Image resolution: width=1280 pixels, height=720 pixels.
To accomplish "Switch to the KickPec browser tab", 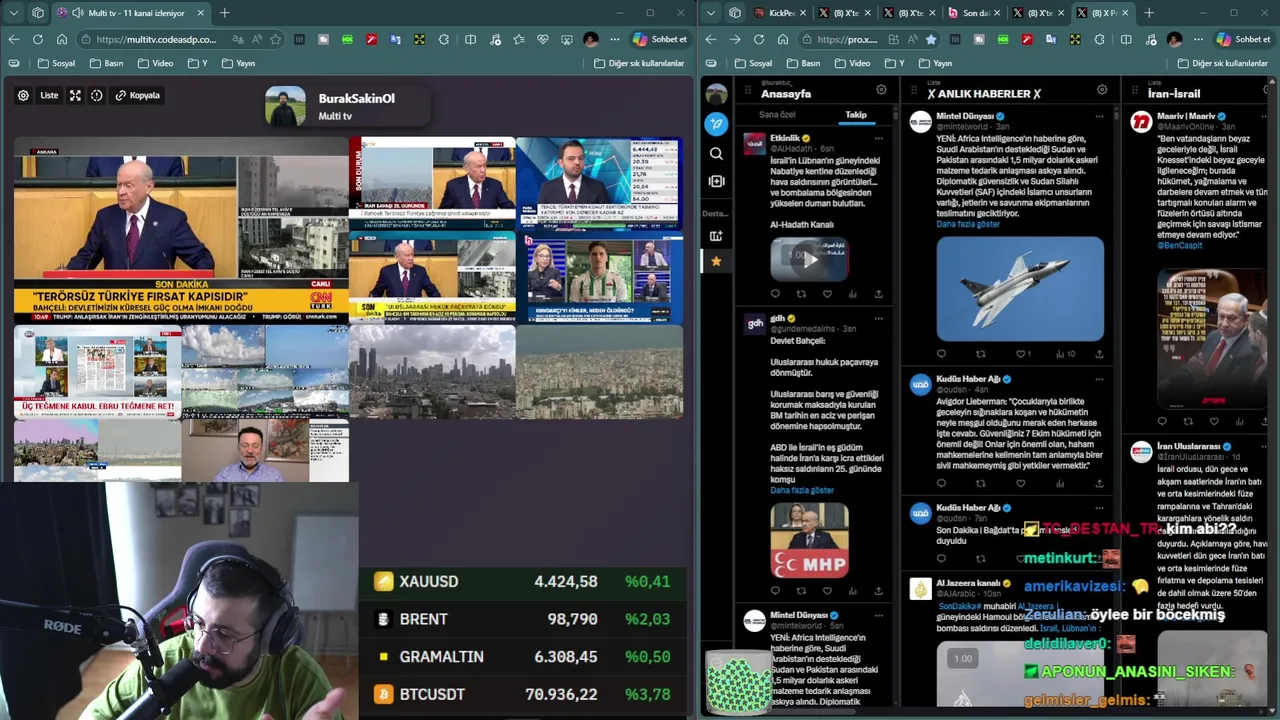I will (778, 13).
